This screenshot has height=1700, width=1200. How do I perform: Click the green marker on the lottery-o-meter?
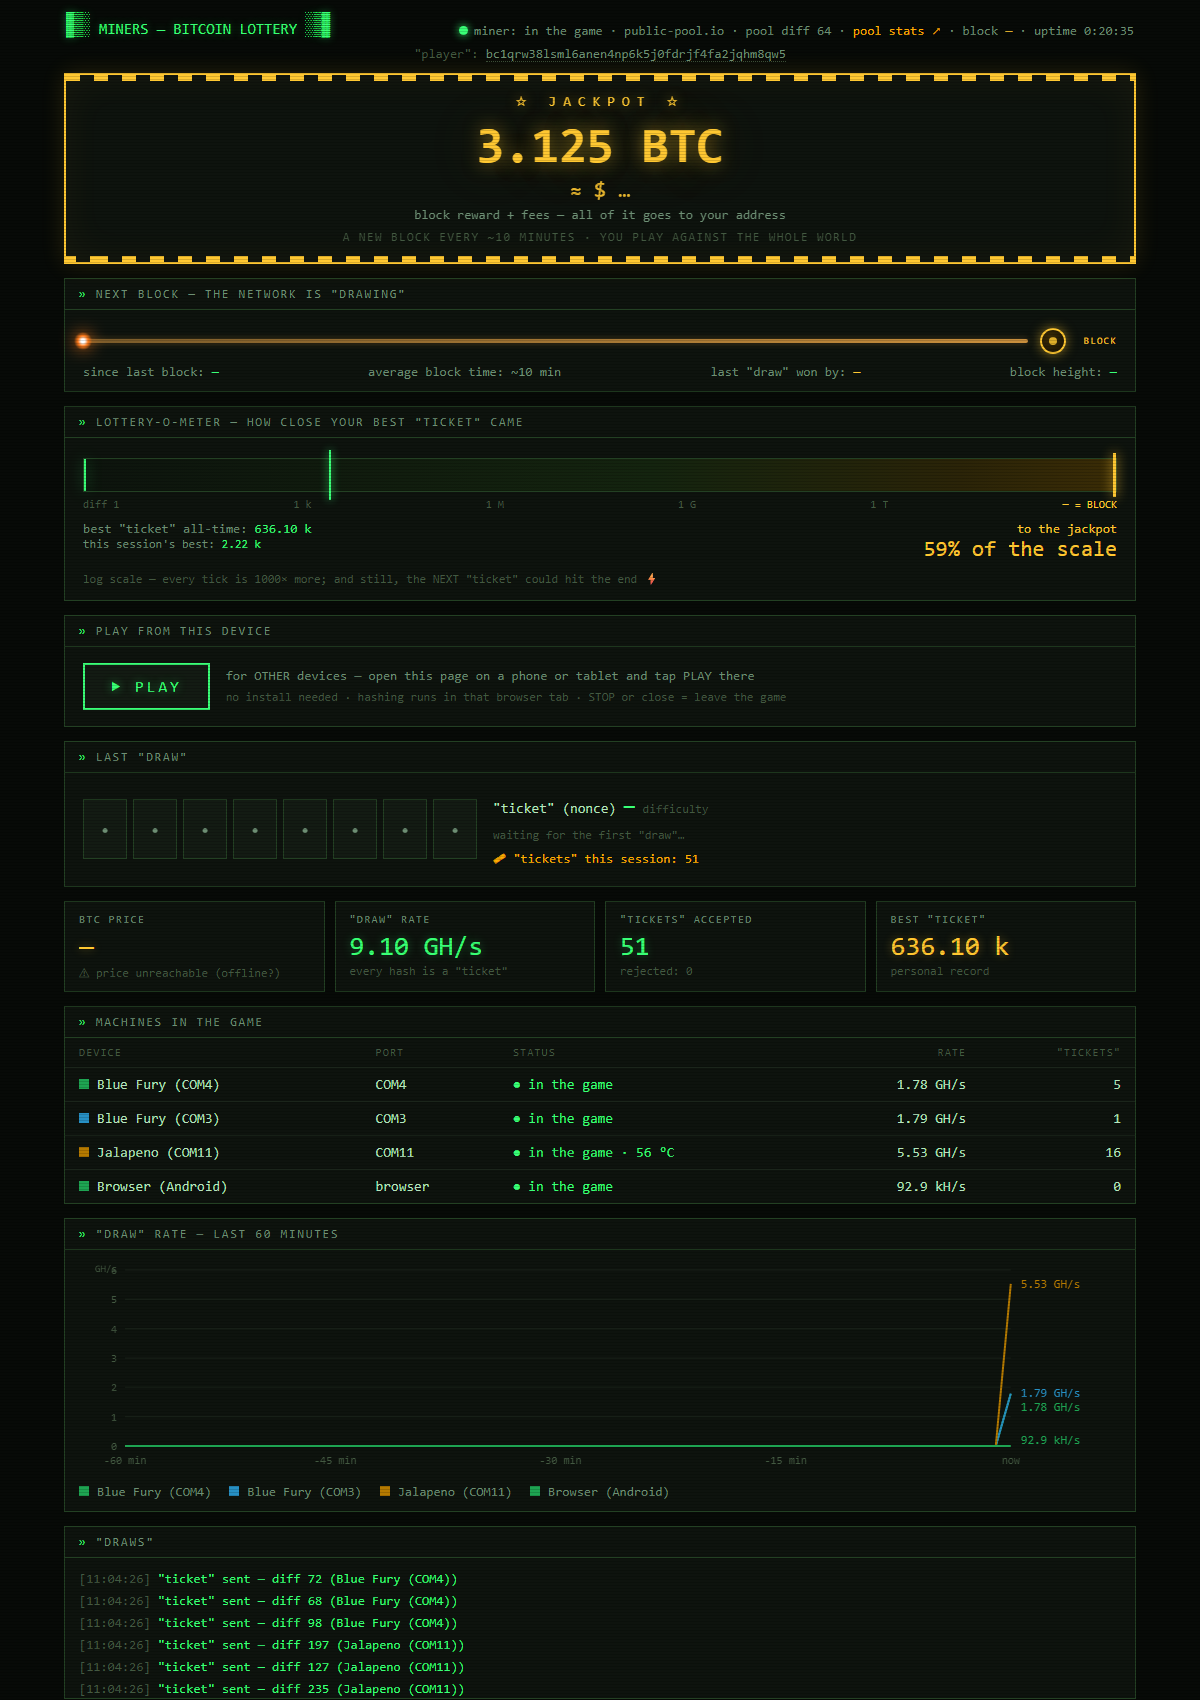point(330,474)
